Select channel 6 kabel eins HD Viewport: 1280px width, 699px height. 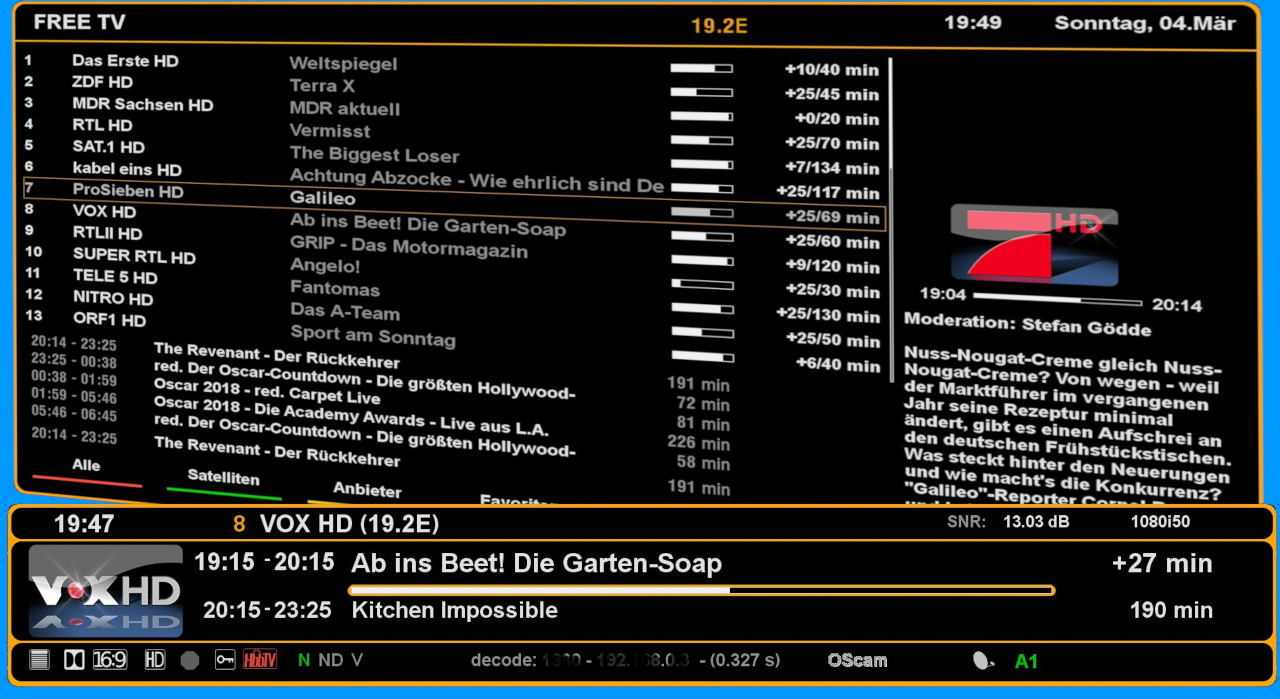pyautogui.click(x=127, y=169)
